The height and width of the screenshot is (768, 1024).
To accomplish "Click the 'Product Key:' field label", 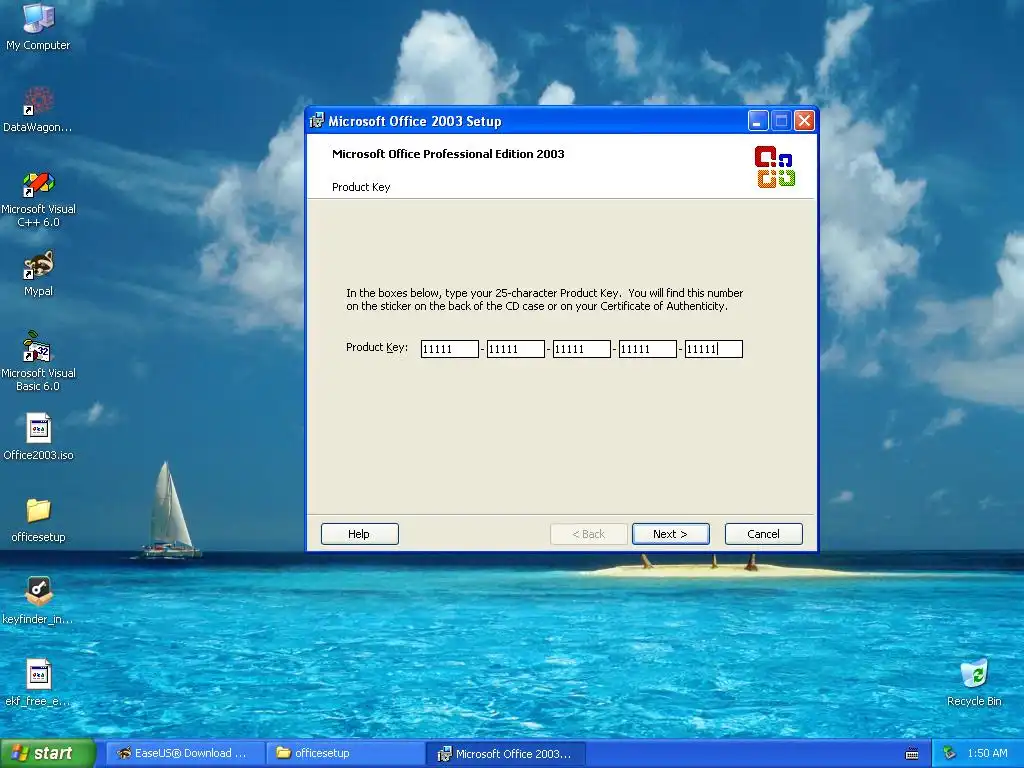I will [377, 347].
